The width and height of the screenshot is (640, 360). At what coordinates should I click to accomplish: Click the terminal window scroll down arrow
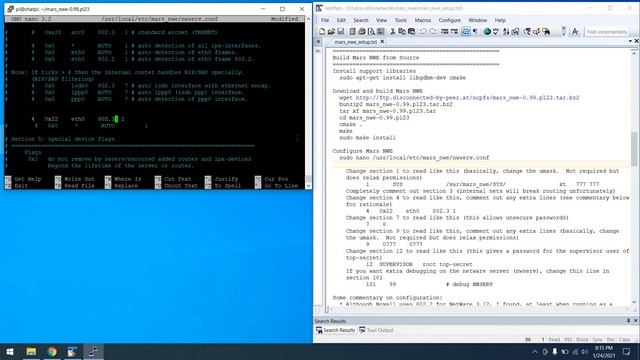(x=309, y=186)
